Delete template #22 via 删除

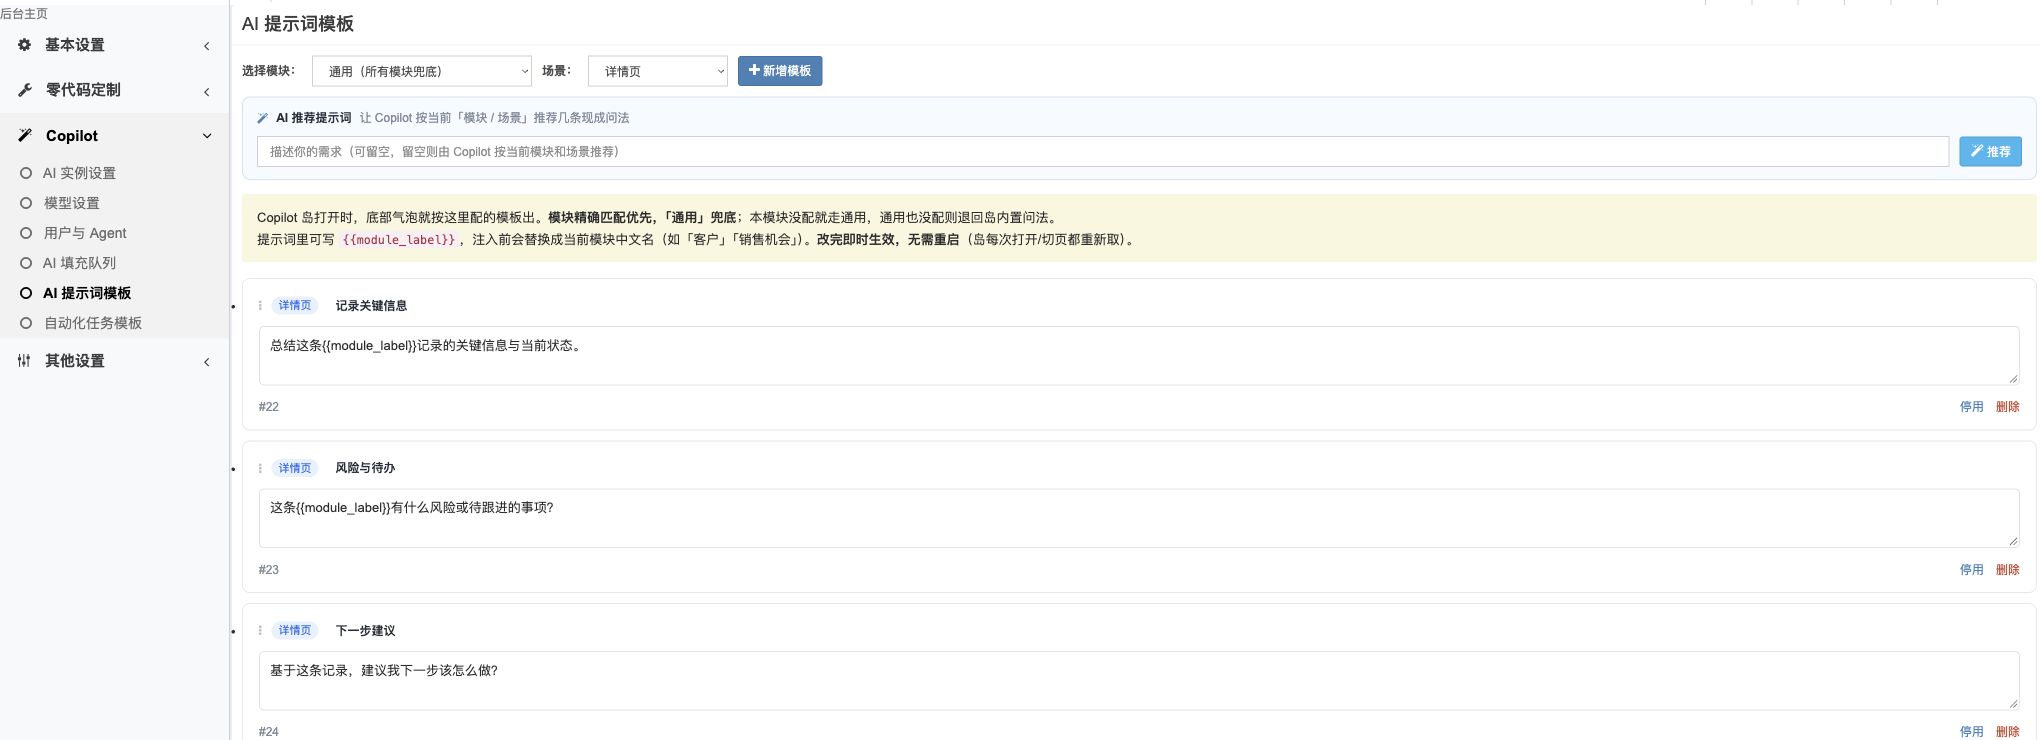tap(2007, 407)
